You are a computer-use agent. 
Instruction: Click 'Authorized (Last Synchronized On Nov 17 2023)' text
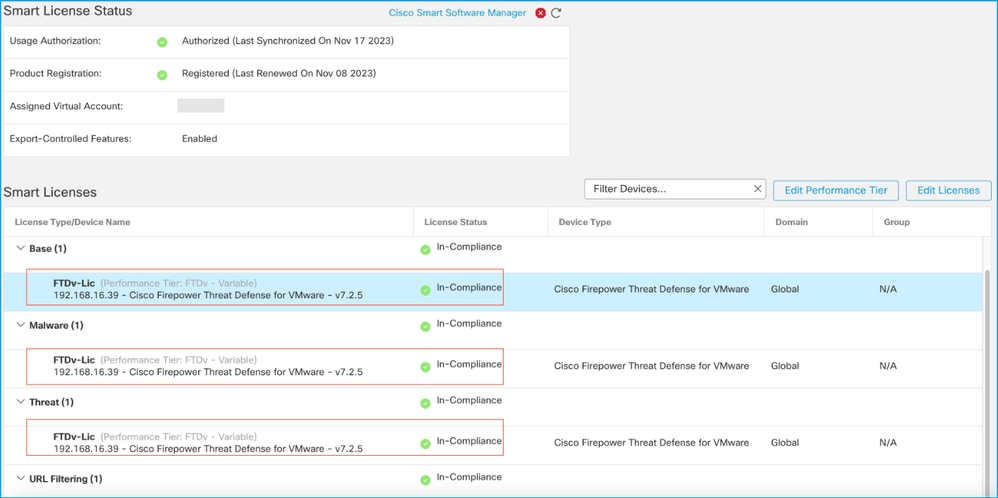tap(288, 41)
